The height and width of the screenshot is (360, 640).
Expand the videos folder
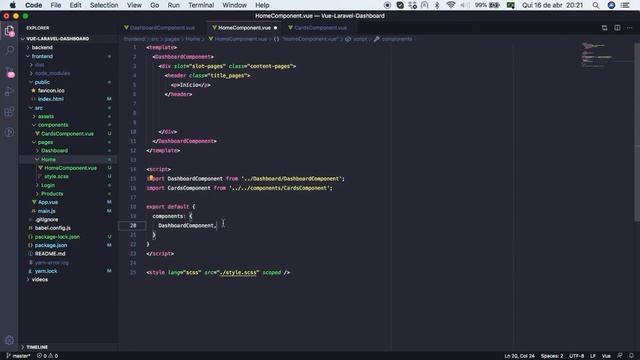coord(40,280)
